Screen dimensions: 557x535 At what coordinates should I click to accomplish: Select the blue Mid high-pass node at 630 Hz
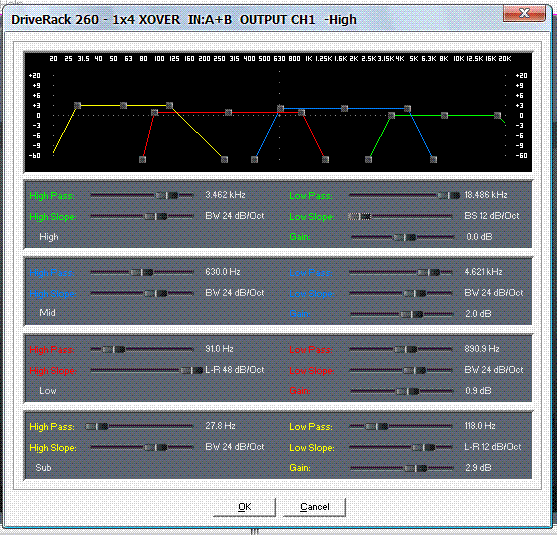coord(280,108)
